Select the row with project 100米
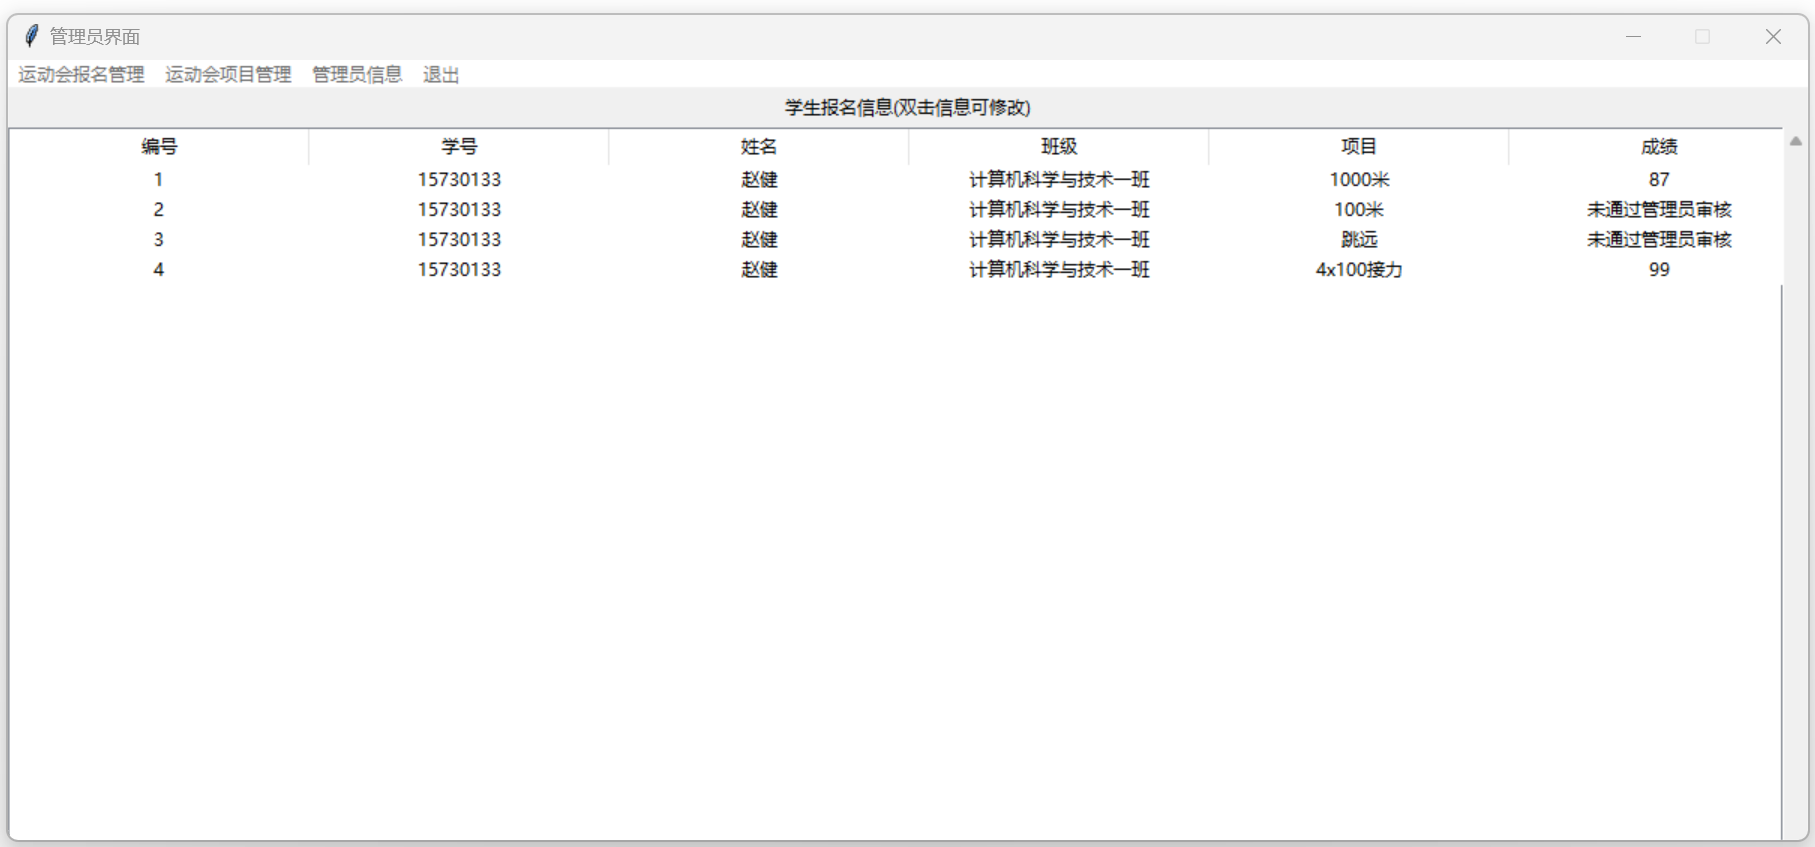This screenshot has height=847, width=1815. [896, 210]
